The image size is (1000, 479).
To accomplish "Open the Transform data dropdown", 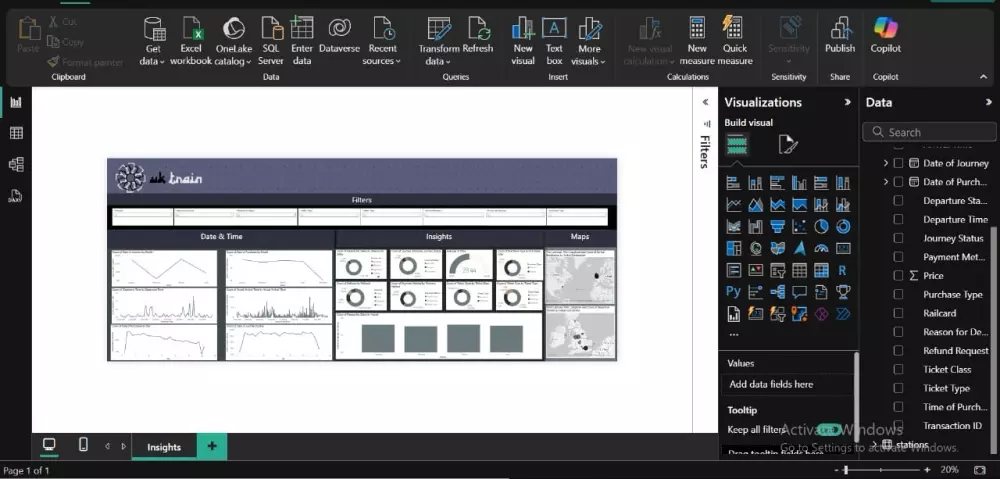I will pyautogui.click(x=438, y=61).
